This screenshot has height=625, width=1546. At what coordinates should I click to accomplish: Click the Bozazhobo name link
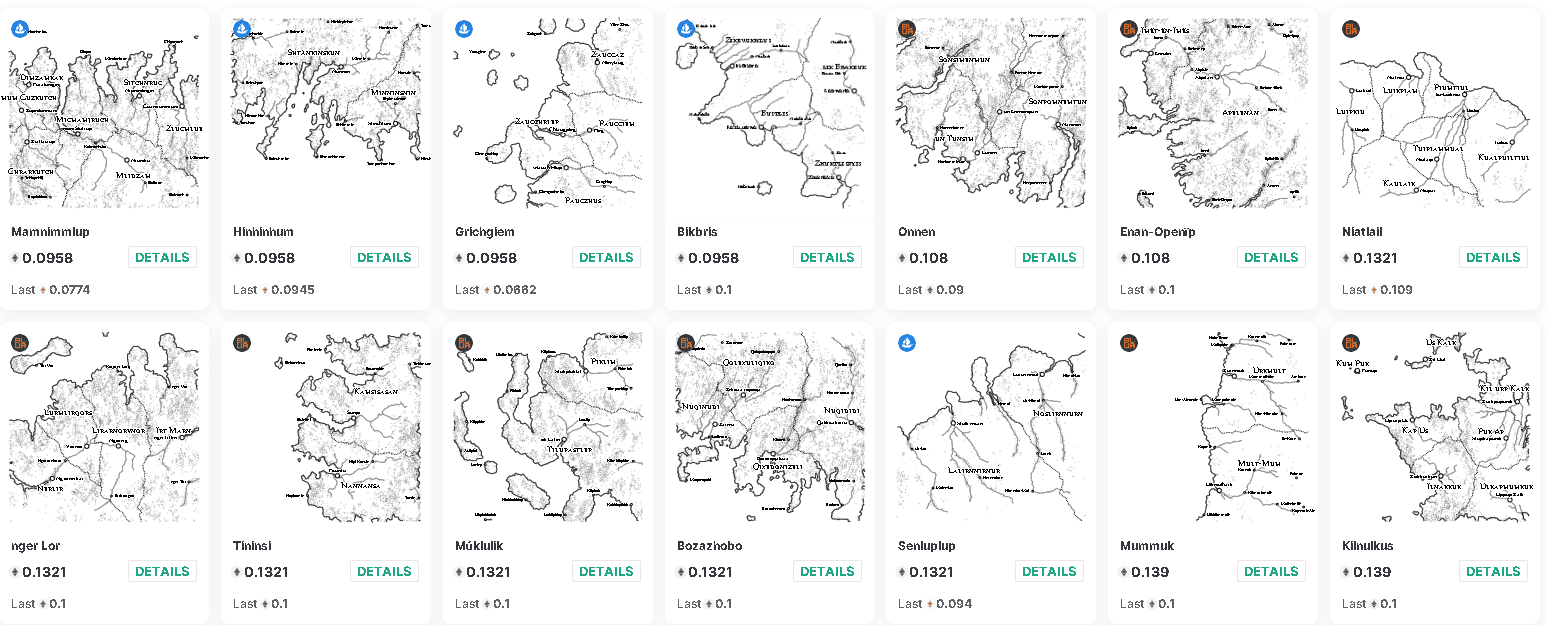click(710, 546)
